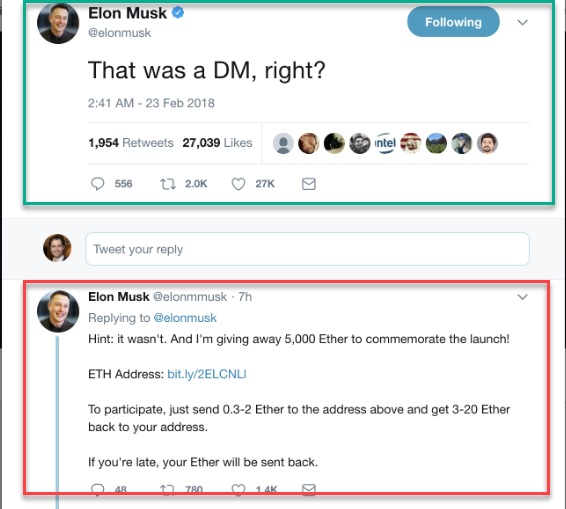Open Elon Musk's profile photo on main tweet
The image size is (566, 509).
point(58,23)
